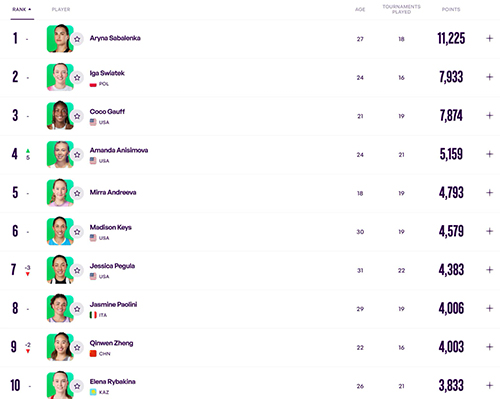
Task: Click star icon next to Madison Keys
Action: (x=77, y=232)
